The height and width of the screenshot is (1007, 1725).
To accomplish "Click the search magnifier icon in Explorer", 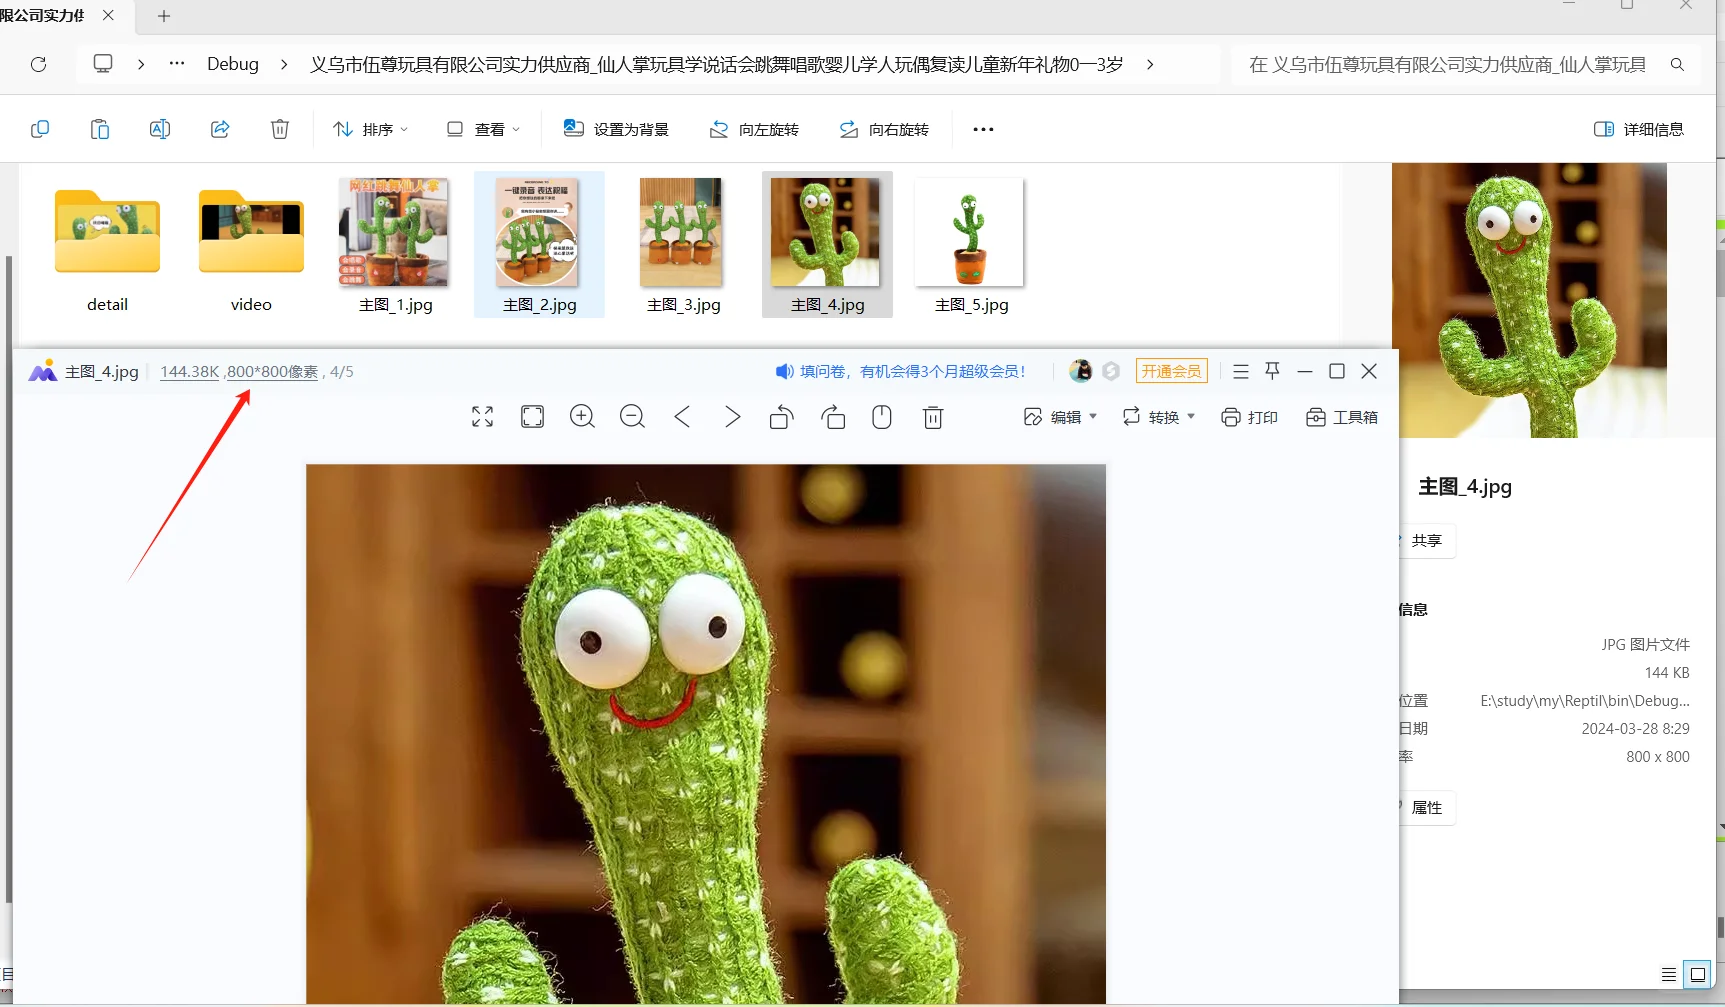I will (x=1677, y=64).
